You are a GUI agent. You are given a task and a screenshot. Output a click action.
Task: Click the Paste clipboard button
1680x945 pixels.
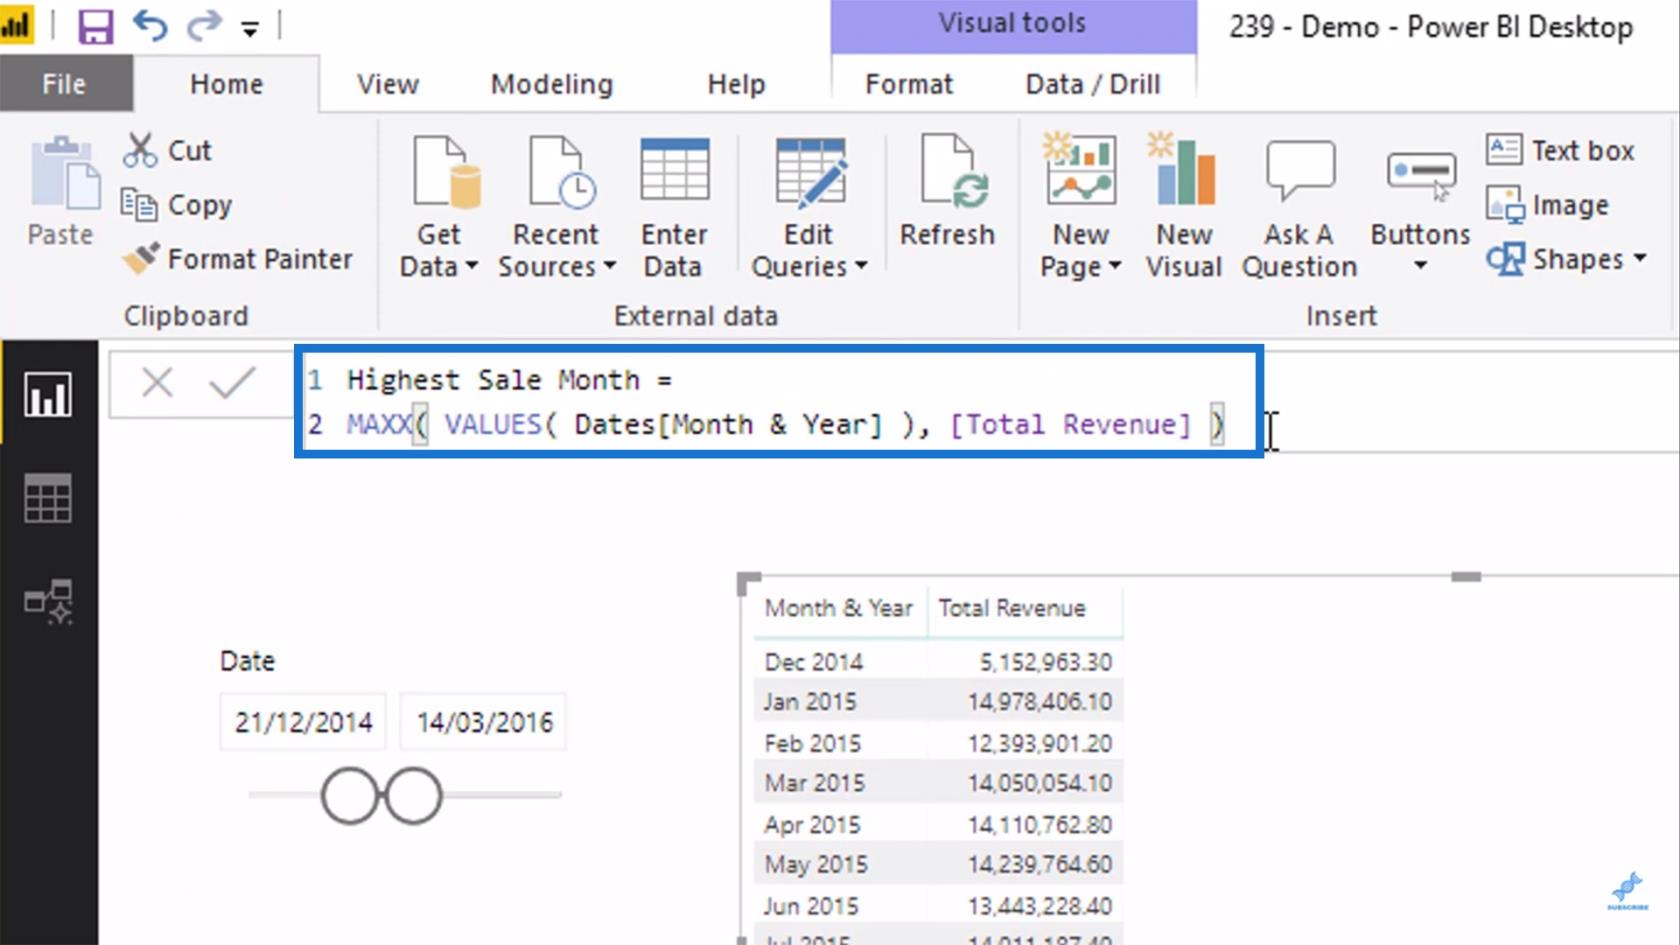click(x=61, y=191)
